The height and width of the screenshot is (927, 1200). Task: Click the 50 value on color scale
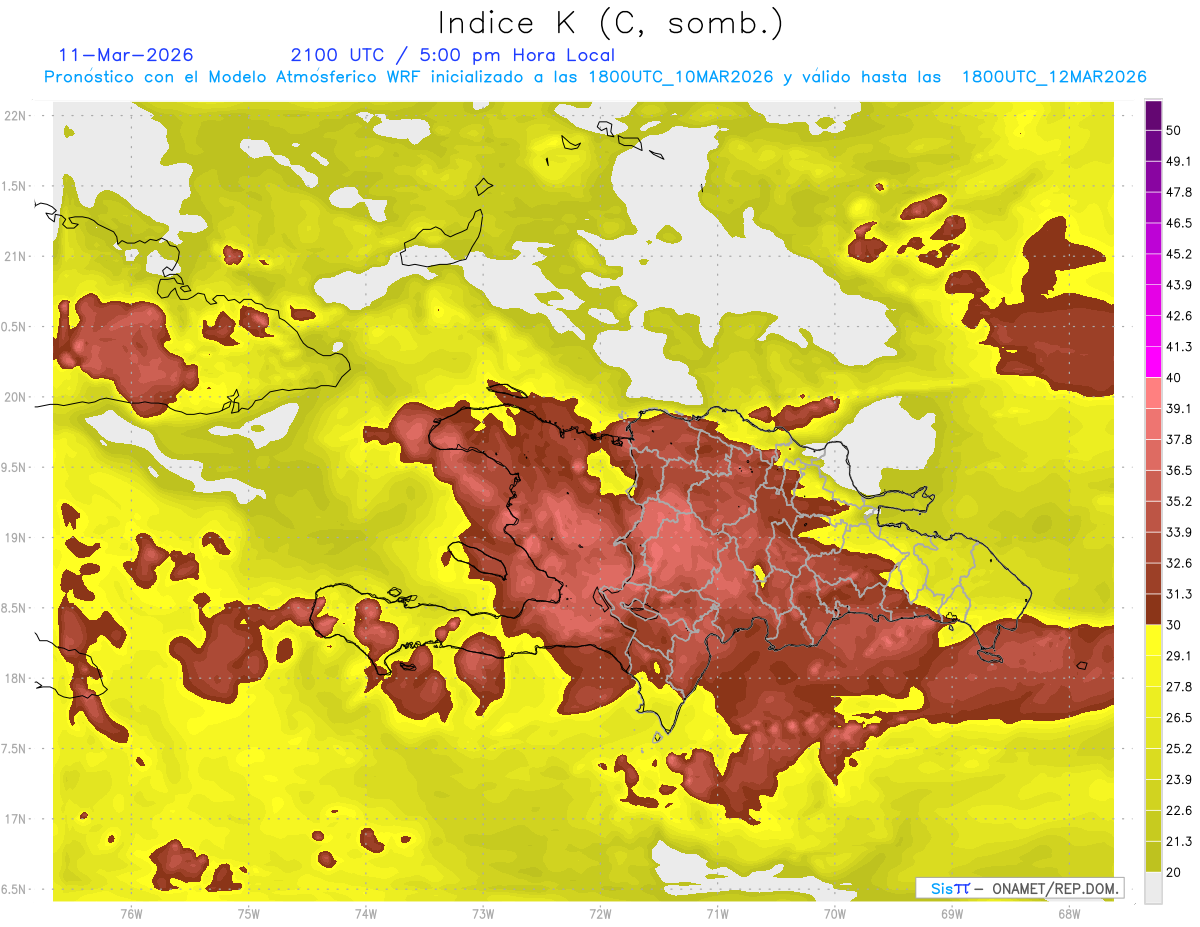[1174, 130]
